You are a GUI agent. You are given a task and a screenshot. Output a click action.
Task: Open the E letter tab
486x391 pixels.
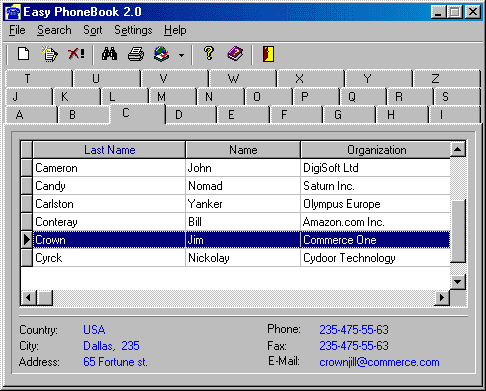coord(243,115)
